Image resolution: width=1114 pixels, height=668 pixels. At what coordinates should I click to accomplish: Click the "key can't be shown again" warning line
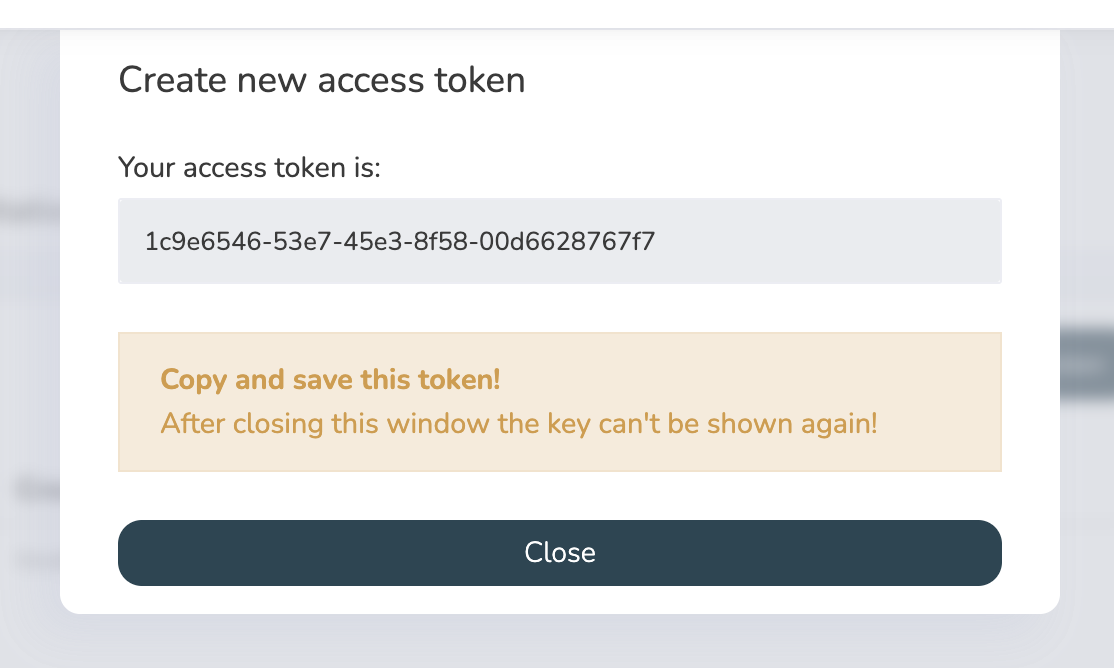[x=518, y=423]
